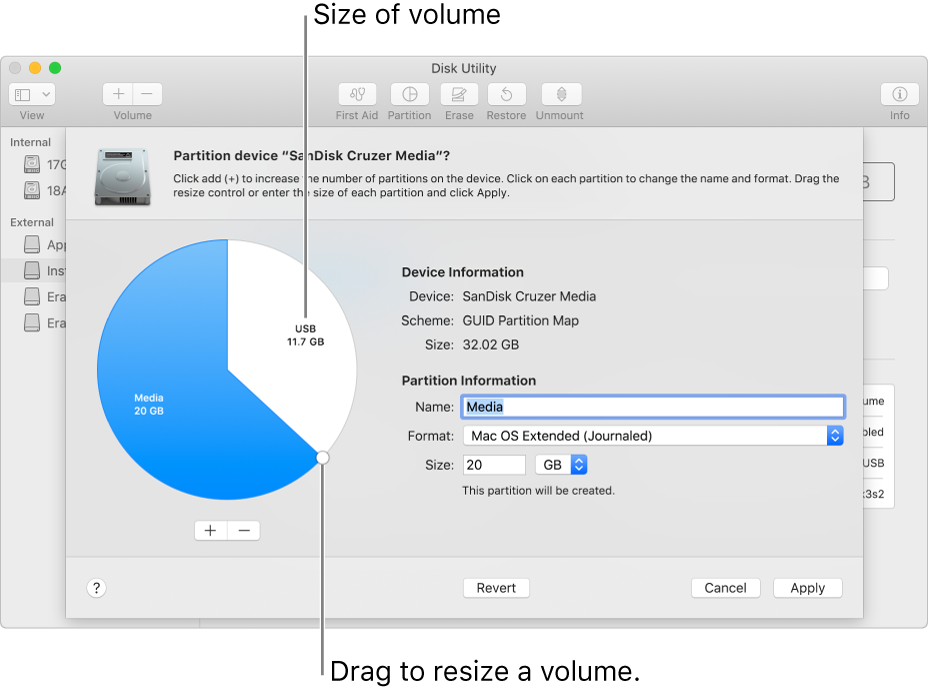Screen dimensions: 931x689
Task: Select the USB 11.7 GB pie segment
Action: [291, 350]
